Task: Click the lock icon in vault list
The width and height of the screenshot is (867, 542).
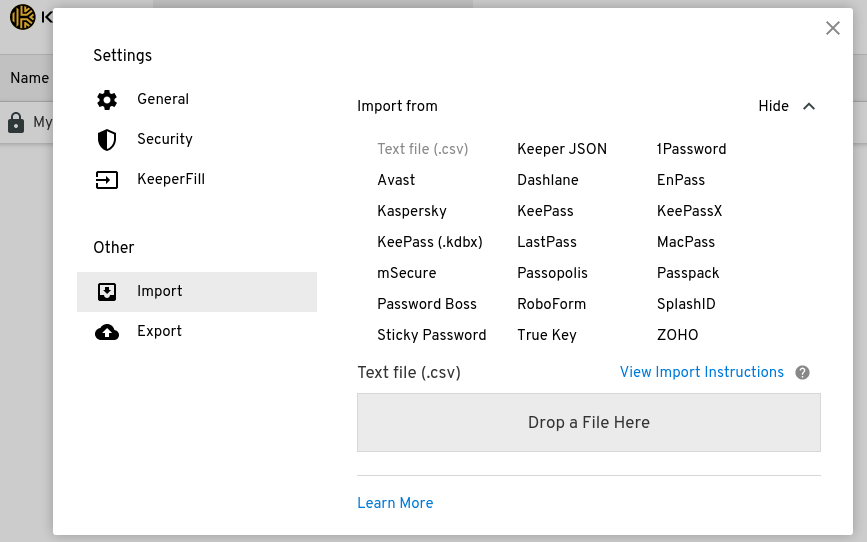Action: point(16,122)
